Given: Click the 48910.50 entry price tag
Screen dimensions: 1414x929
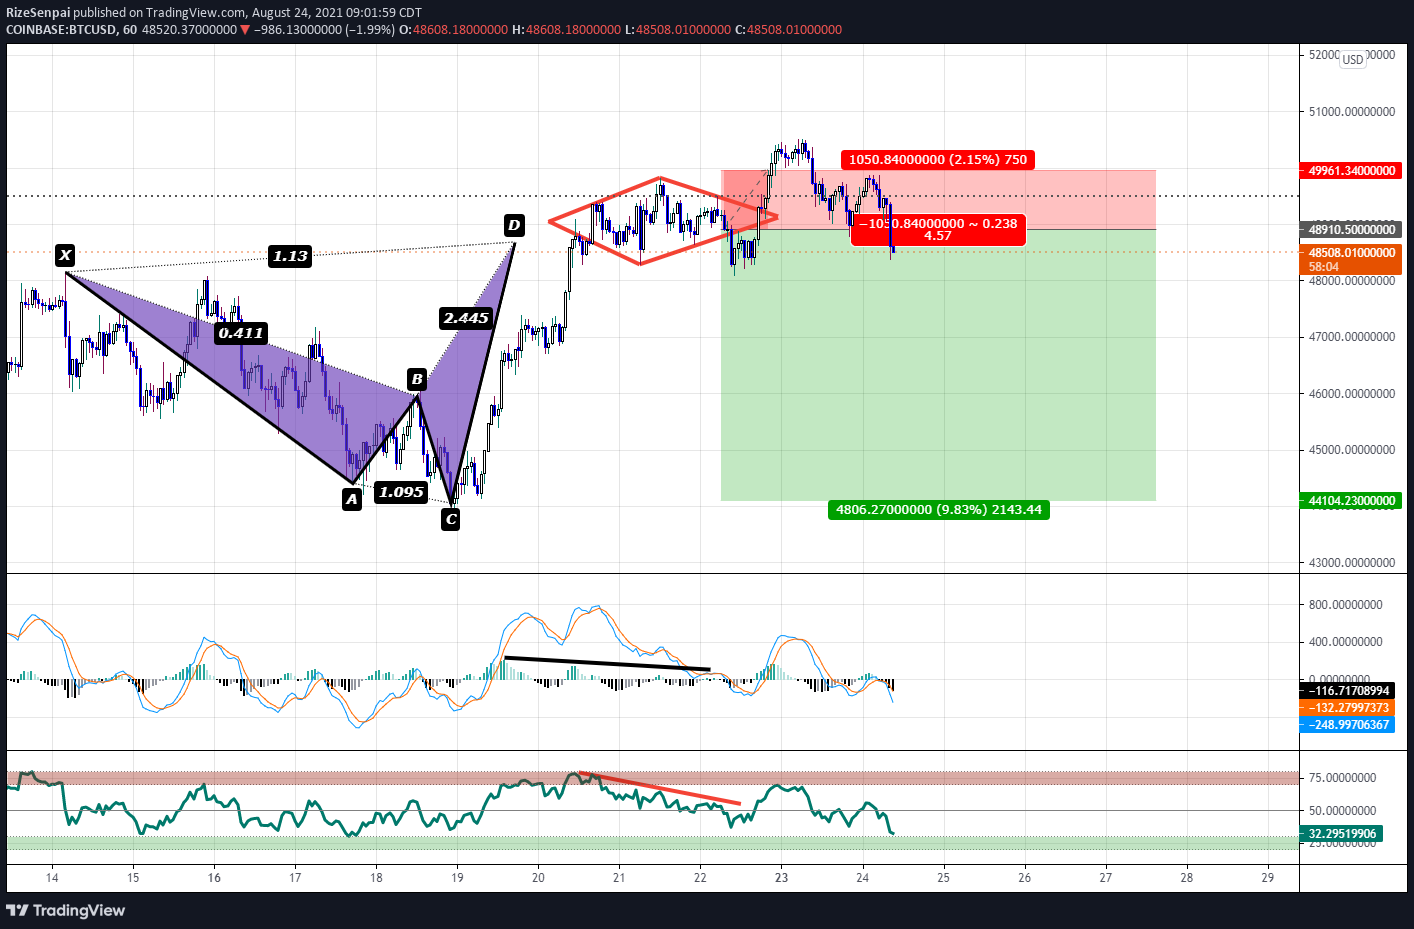Looking at the screenshot, I should 1350,229.
